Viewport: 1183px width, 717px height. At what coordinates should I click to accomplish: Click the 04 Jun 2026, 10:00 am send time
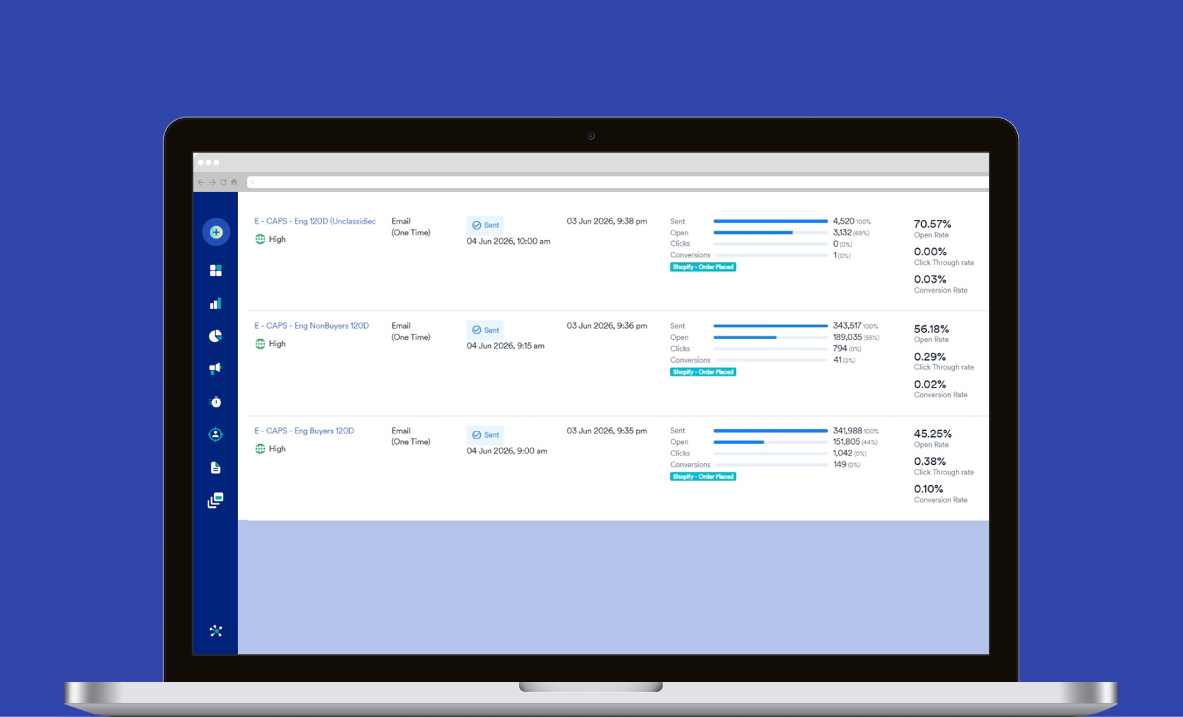point(509,242)
